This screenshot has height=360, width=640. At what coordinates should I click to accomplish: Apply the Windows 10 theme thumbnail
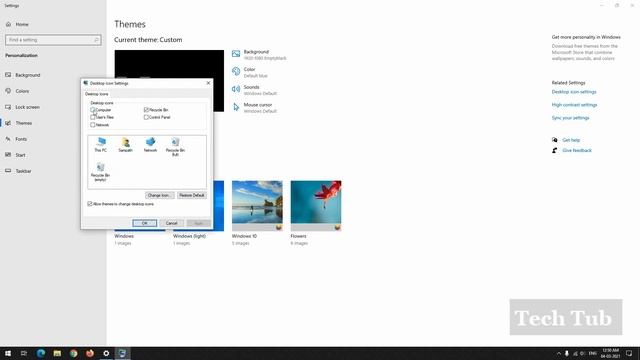[x=257, y=206]
